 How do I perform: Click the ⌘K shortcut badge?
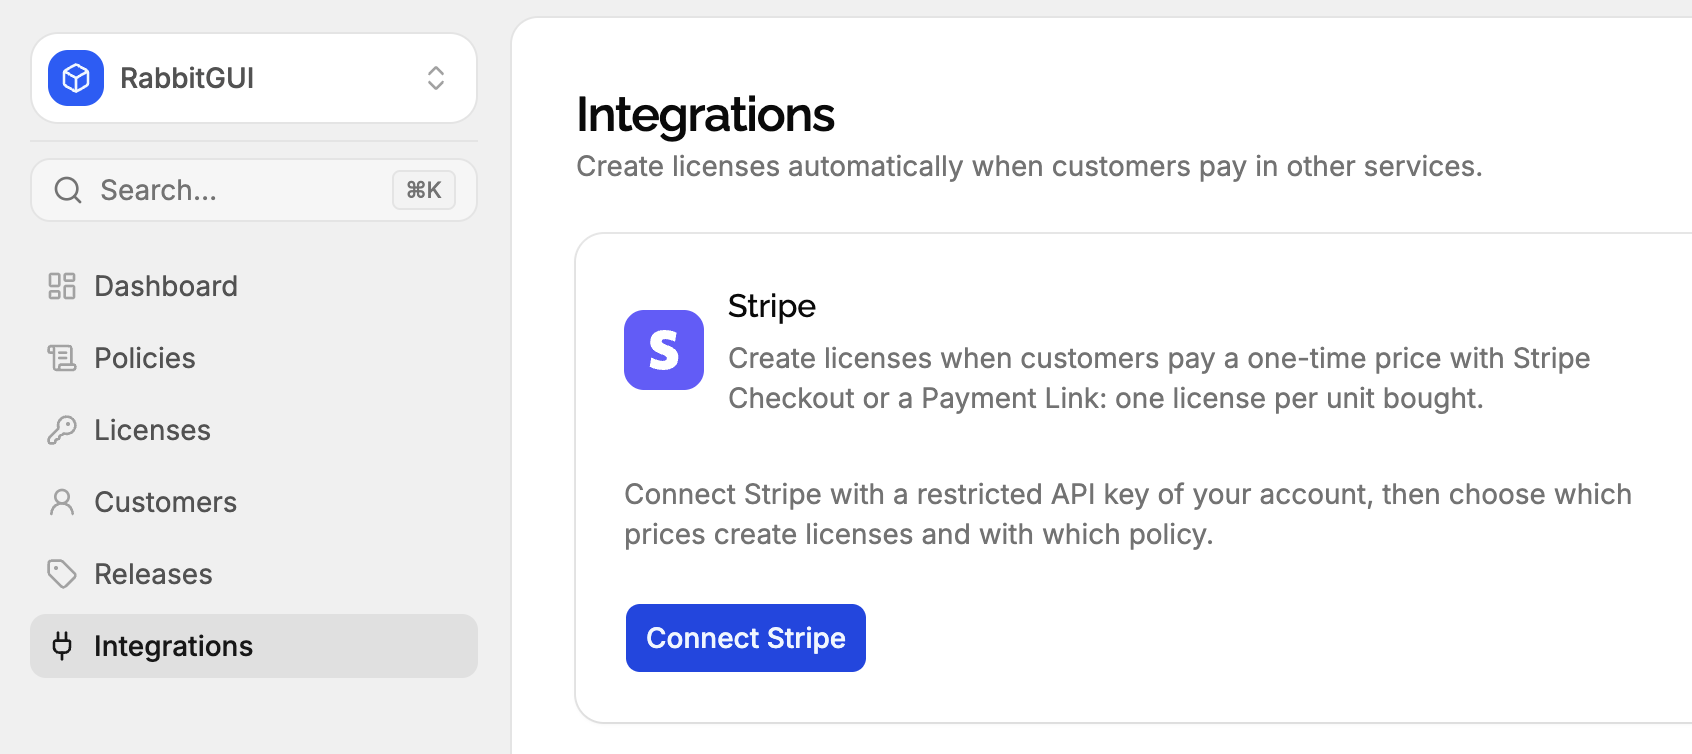click(424, 190)
